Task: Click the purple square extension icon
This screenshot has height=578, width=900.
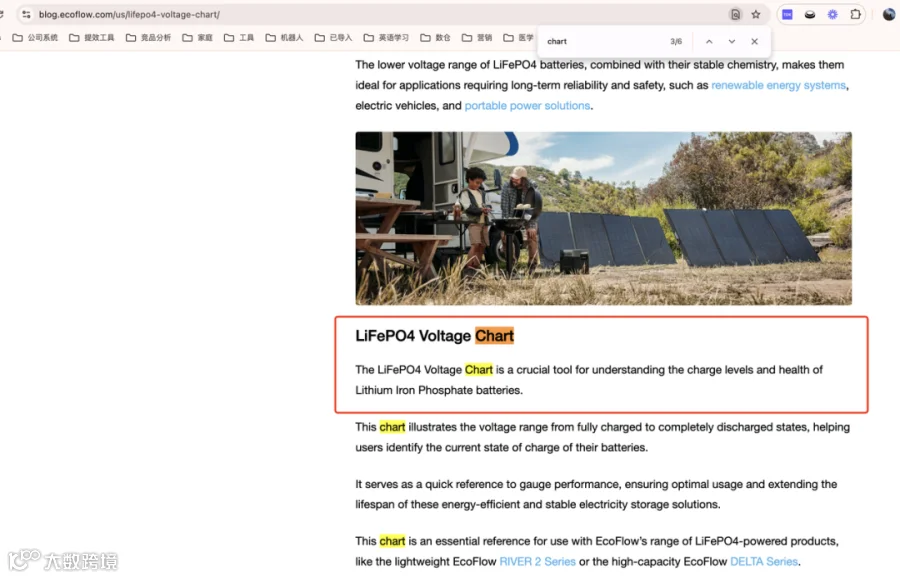Action: pos(788,14)
